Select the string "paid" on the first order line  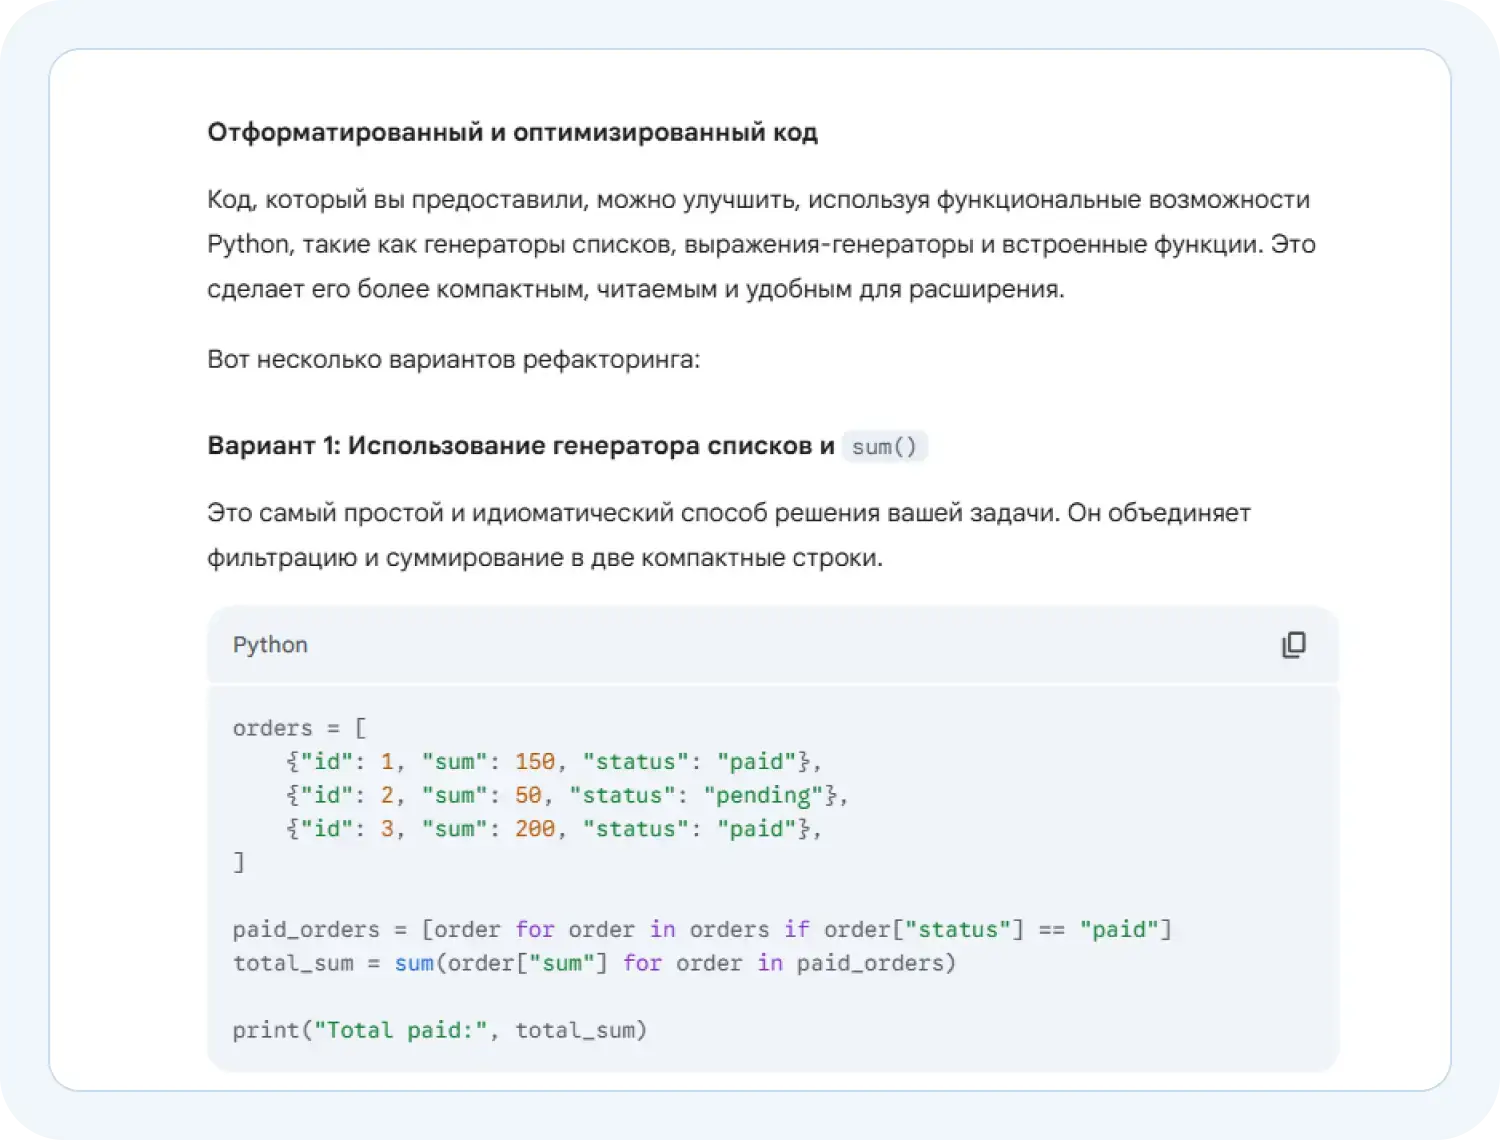tap(756, 761)
